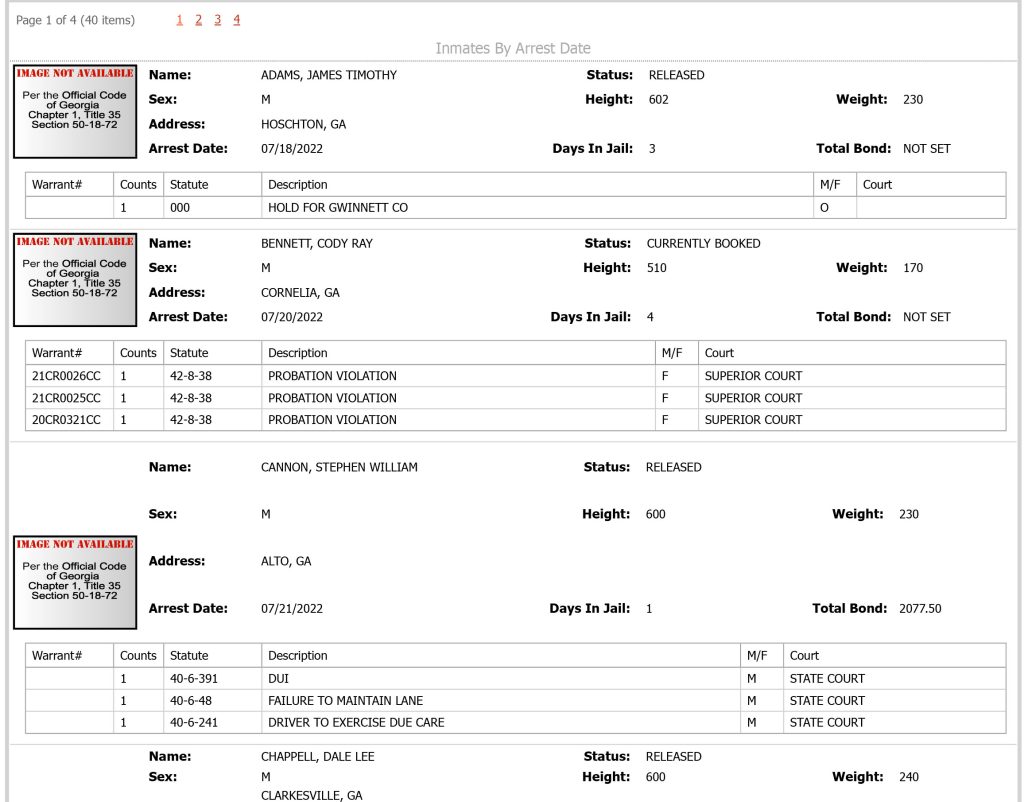Select the name ADAMS, JAMES TIMOTHY

[328, 75]
